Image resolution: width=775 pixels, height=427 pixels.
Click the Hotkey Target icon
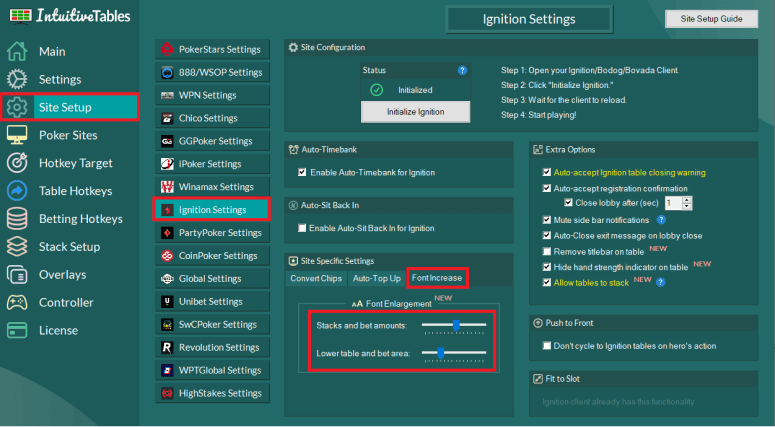(x=17, y=163)
